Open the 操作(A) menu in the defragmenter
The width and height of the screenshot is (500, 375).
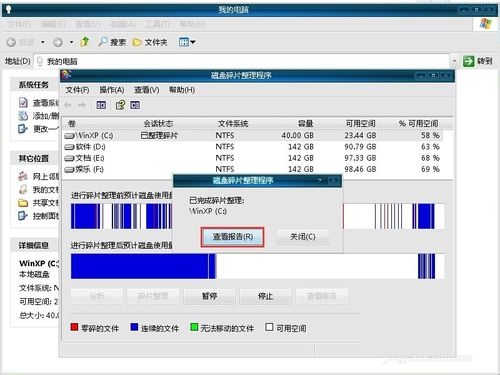pos(112,90)
